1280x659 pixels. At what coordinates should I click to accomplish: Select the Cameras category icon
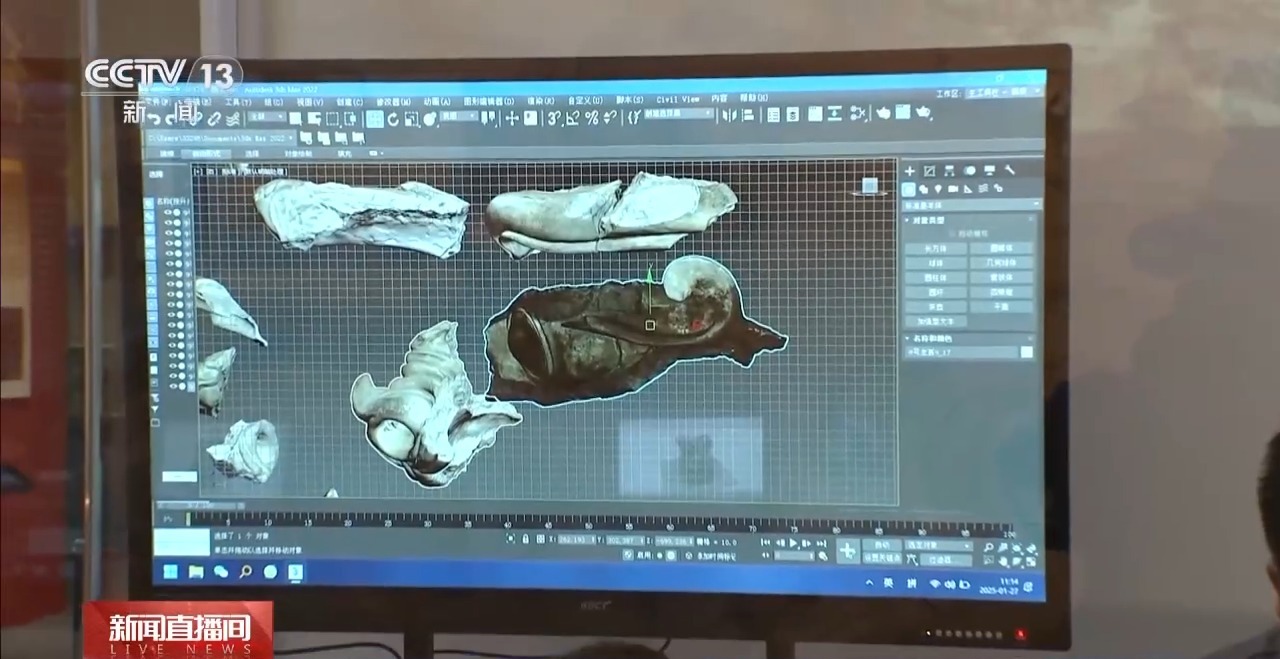click(953, 188)
